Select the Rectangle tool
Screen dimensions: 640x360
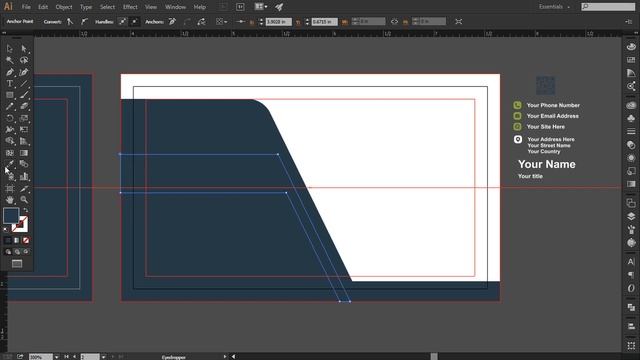coord(9,95)
